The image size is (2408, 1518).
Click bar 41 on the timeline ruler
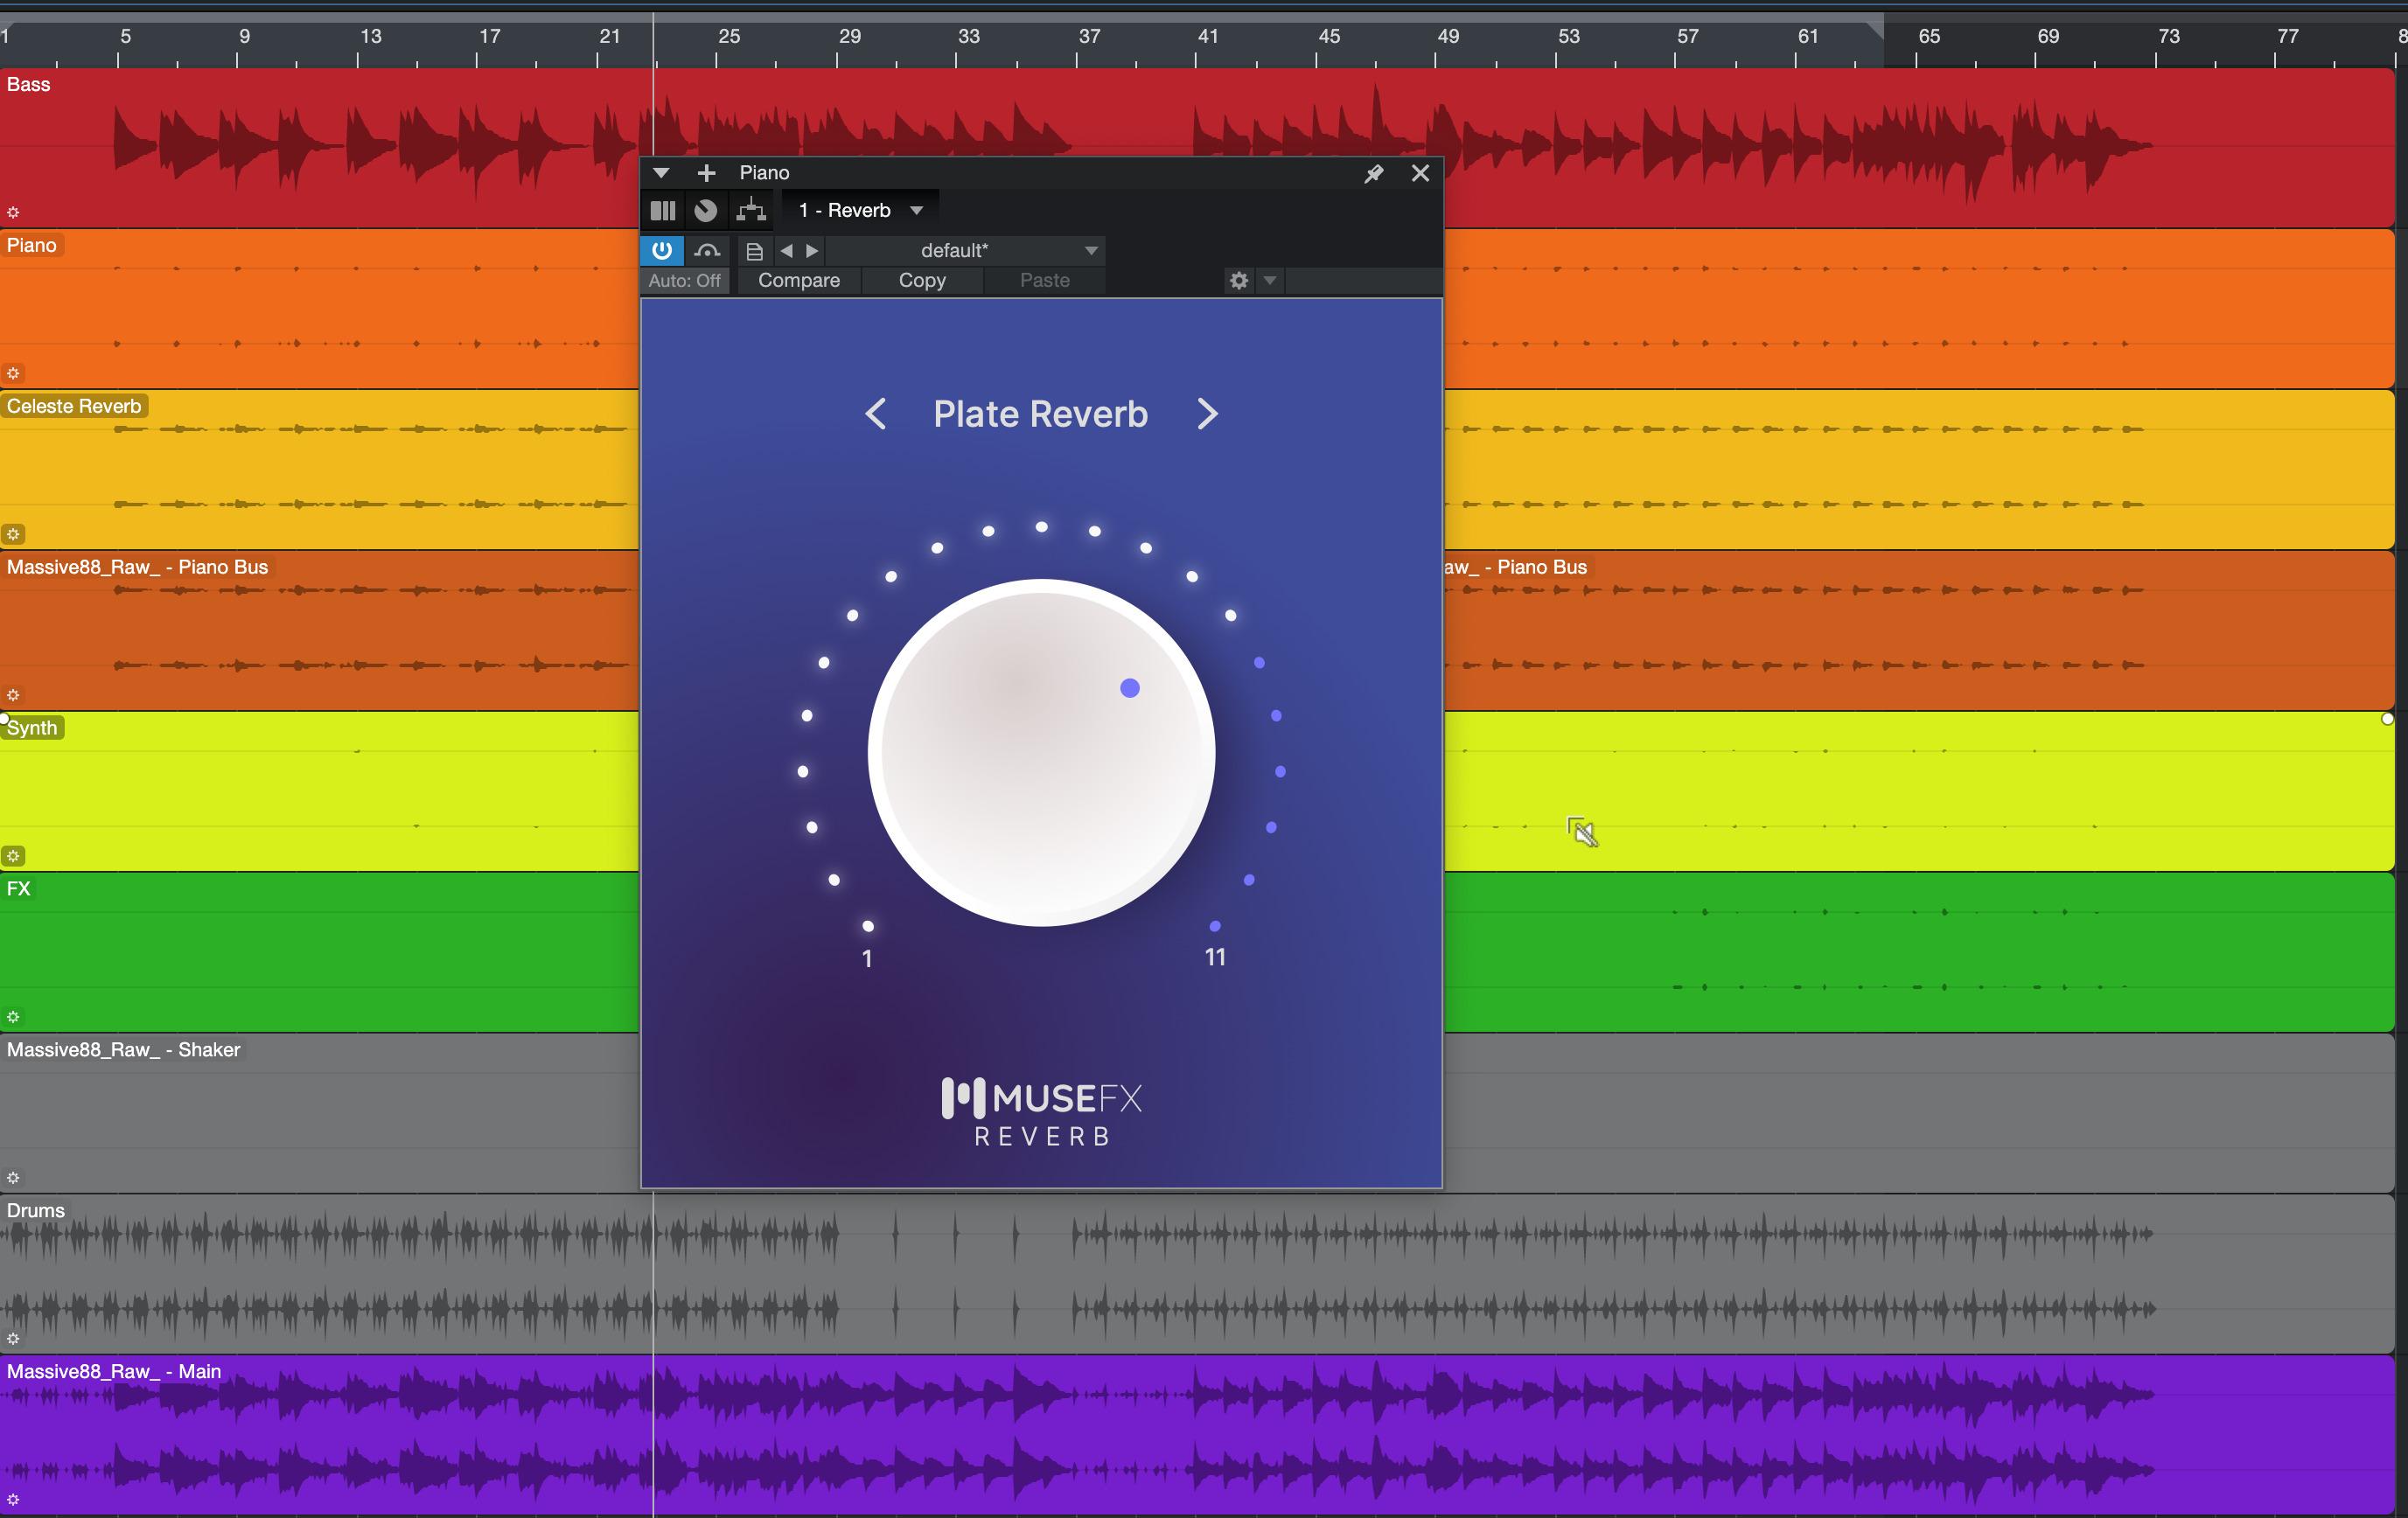click(x=1208, y=36)
